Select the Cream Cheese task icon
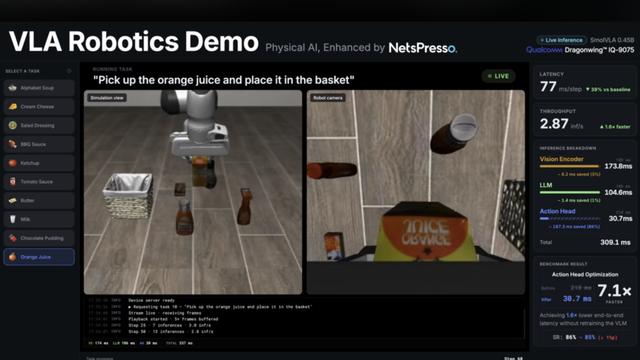 point(13,107)
